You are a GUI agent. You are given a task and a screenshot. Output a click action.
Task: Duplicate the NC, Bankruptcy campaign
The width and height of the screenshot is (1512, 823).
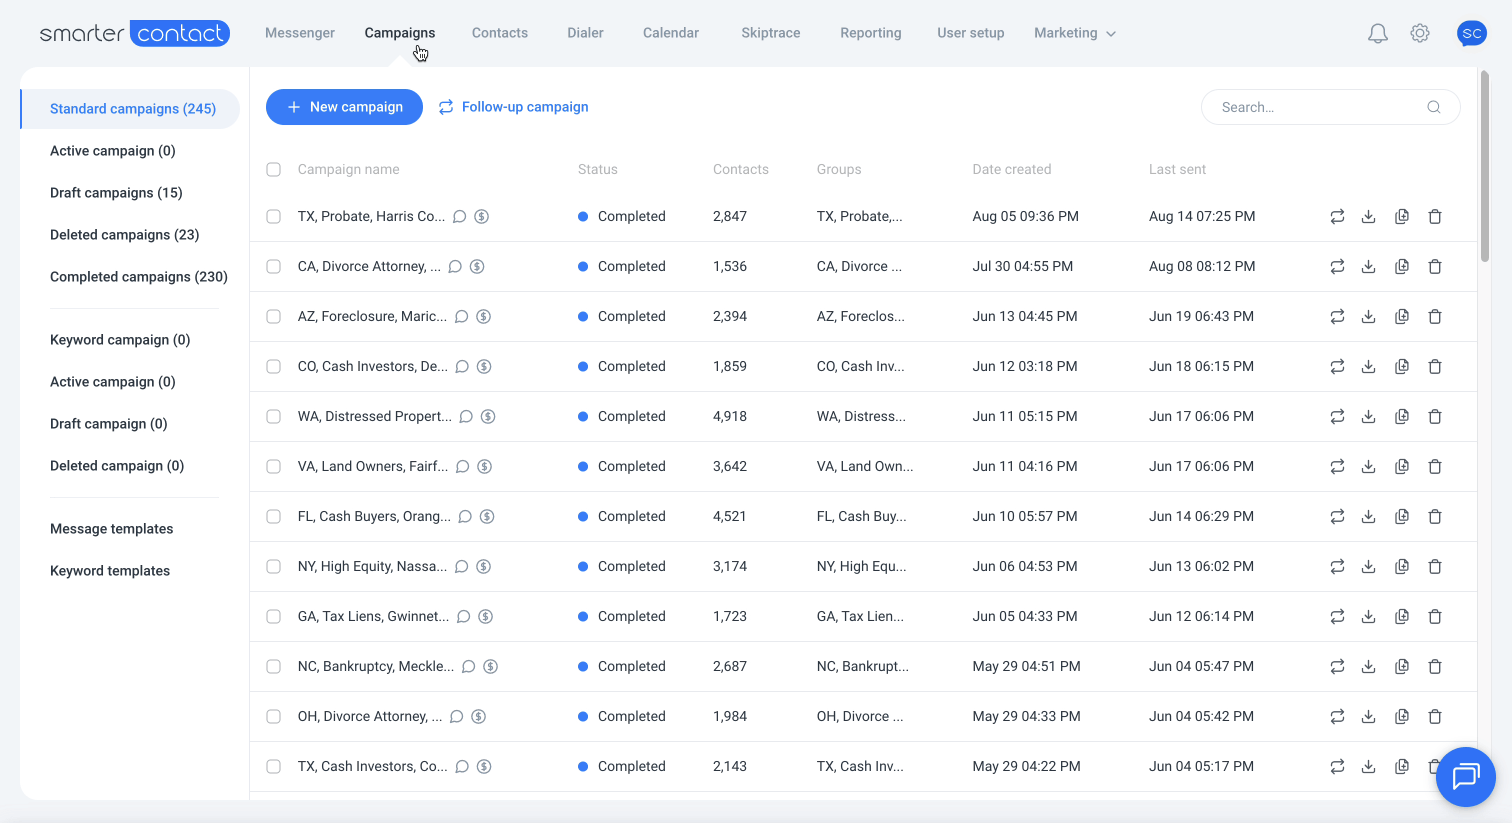point(1402,666)
